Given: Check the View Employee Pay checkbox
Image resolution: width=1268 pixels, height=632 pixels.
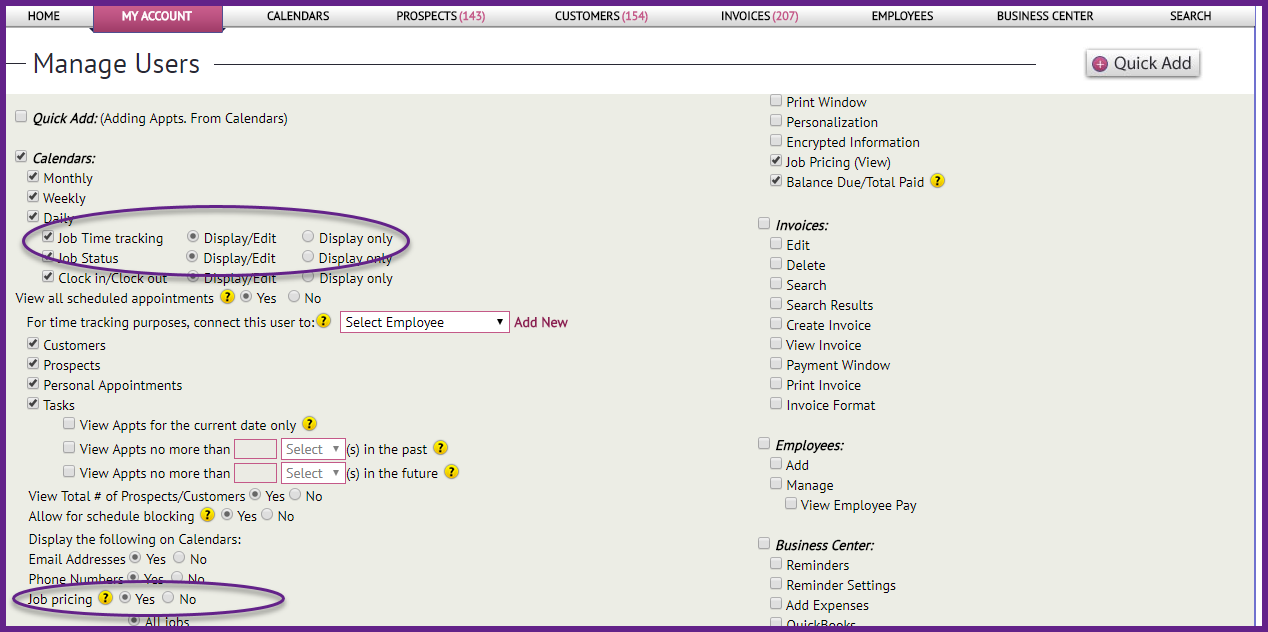Looking at the screenshot, I should [791, 504].
